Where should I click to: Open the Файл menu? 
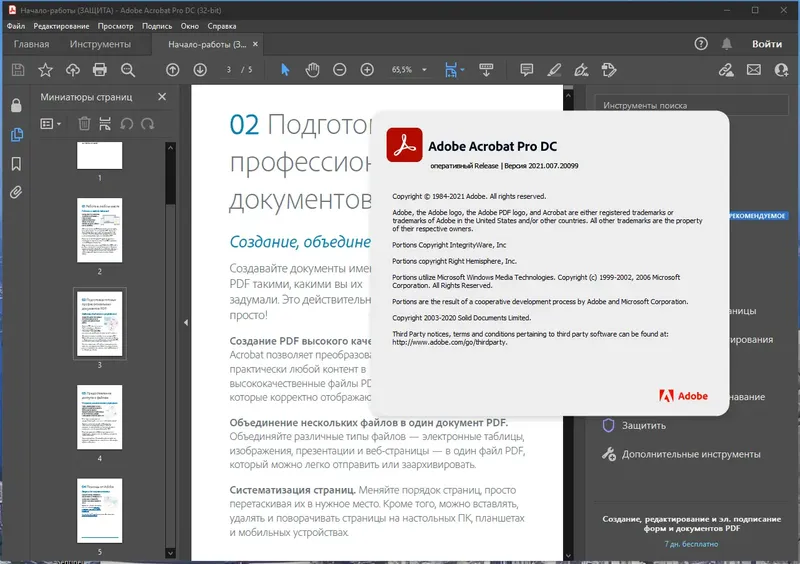[16, 26]
